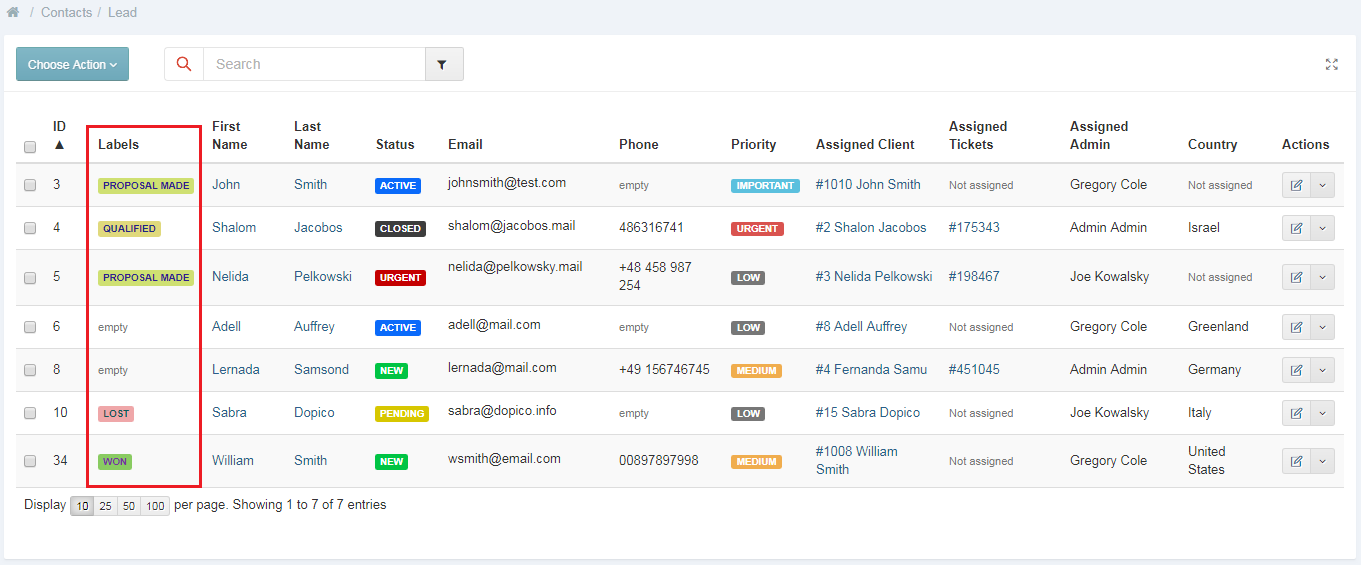Select the checkbox for lead ID 10
1361x565 pixels.
[x=30, y=413]
